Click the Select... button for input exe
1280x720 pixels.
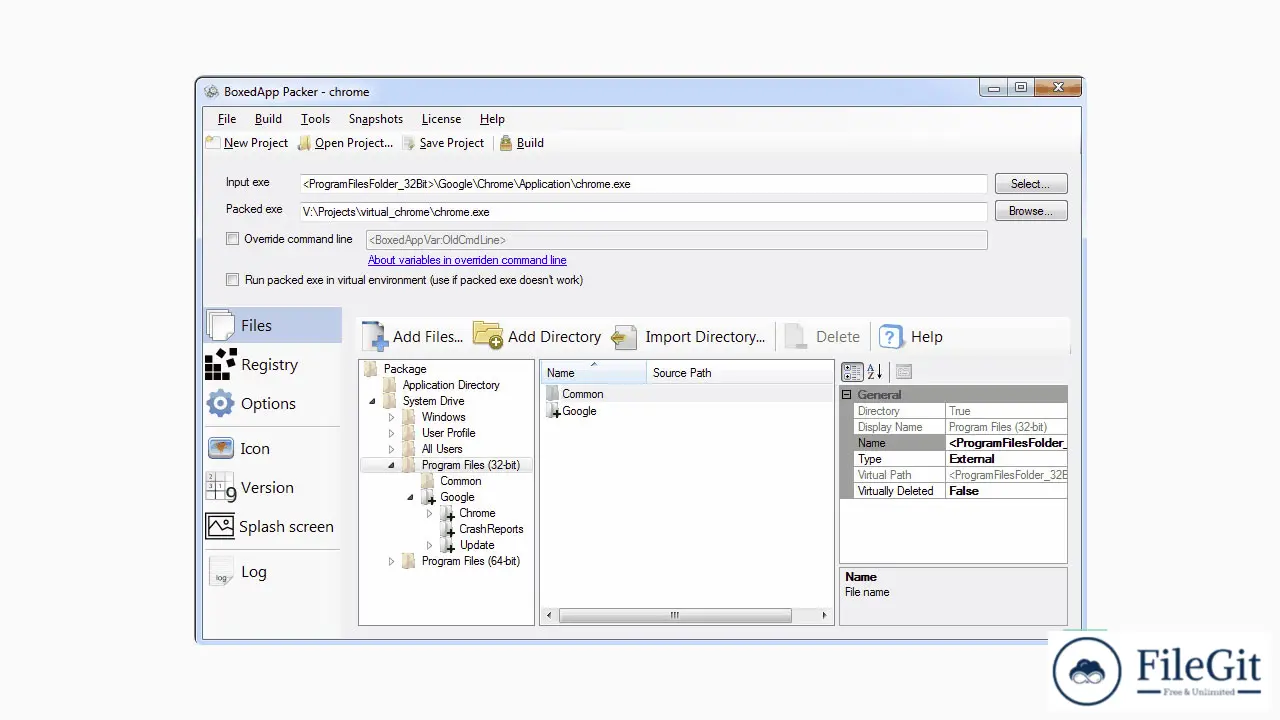click(x=1031, y=184)
